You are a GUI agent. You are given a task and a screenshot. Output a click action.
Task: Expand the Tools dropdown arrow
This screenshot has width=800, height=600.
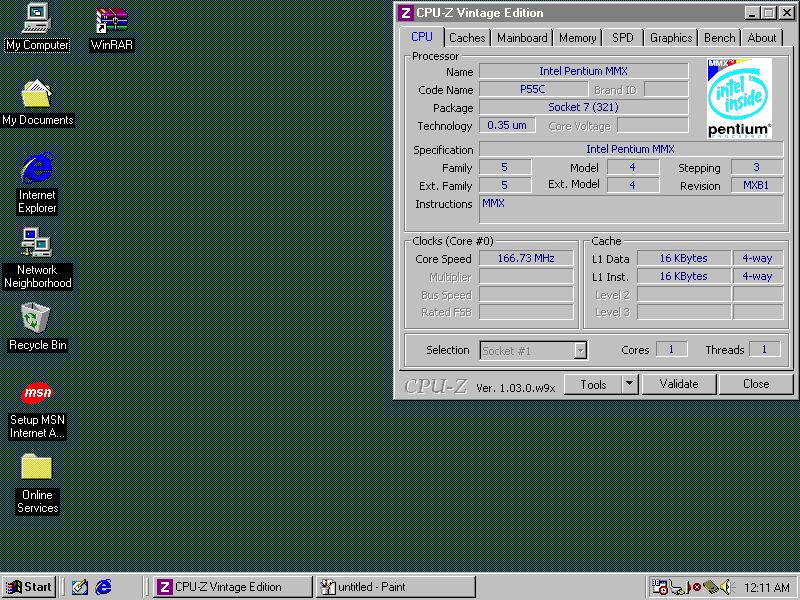pyautogui.click(x=630, y=384)
